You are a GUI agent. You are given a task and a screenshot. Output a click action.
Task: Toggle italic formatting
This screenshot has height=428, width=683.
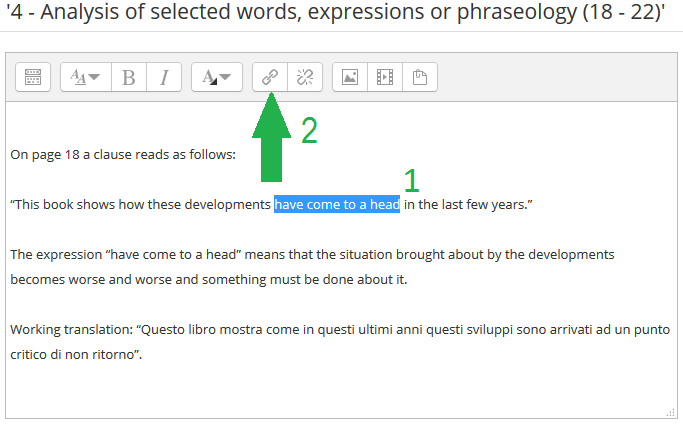(x=164, y=77)
